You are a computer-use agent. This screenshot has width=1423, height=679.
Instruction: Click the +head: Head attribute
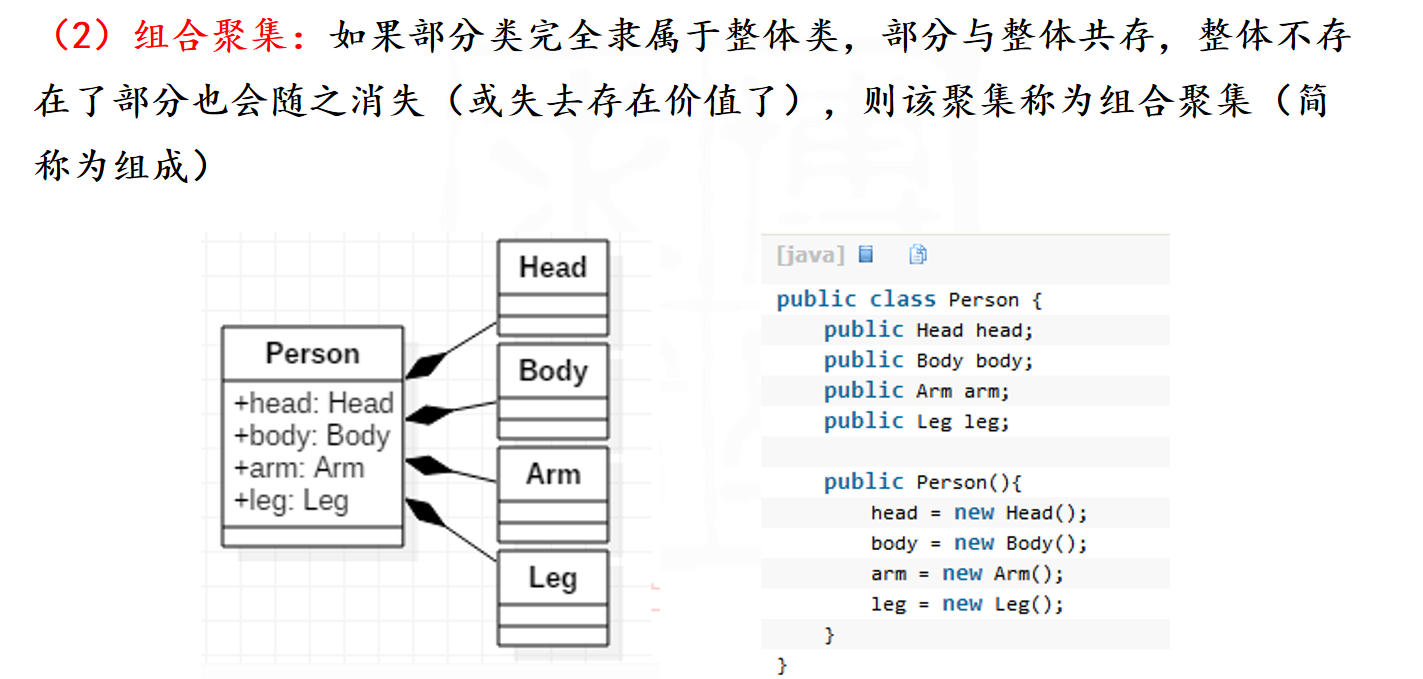pyautogui.click(x=314, y=403)
